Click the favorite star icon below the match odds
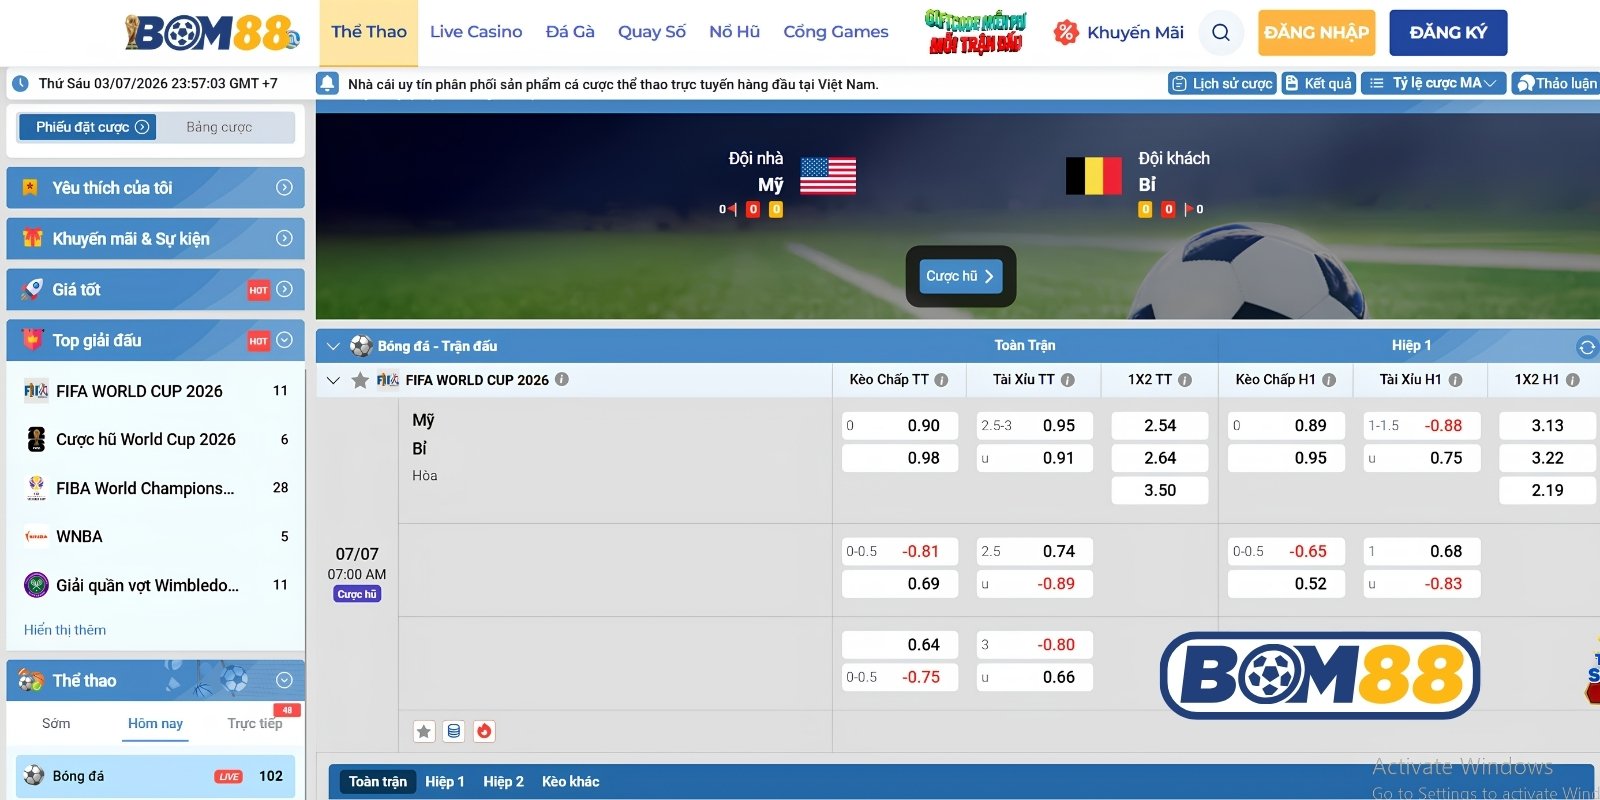The height and width of the screenshot is (800, 1600). tap(424, 731)
